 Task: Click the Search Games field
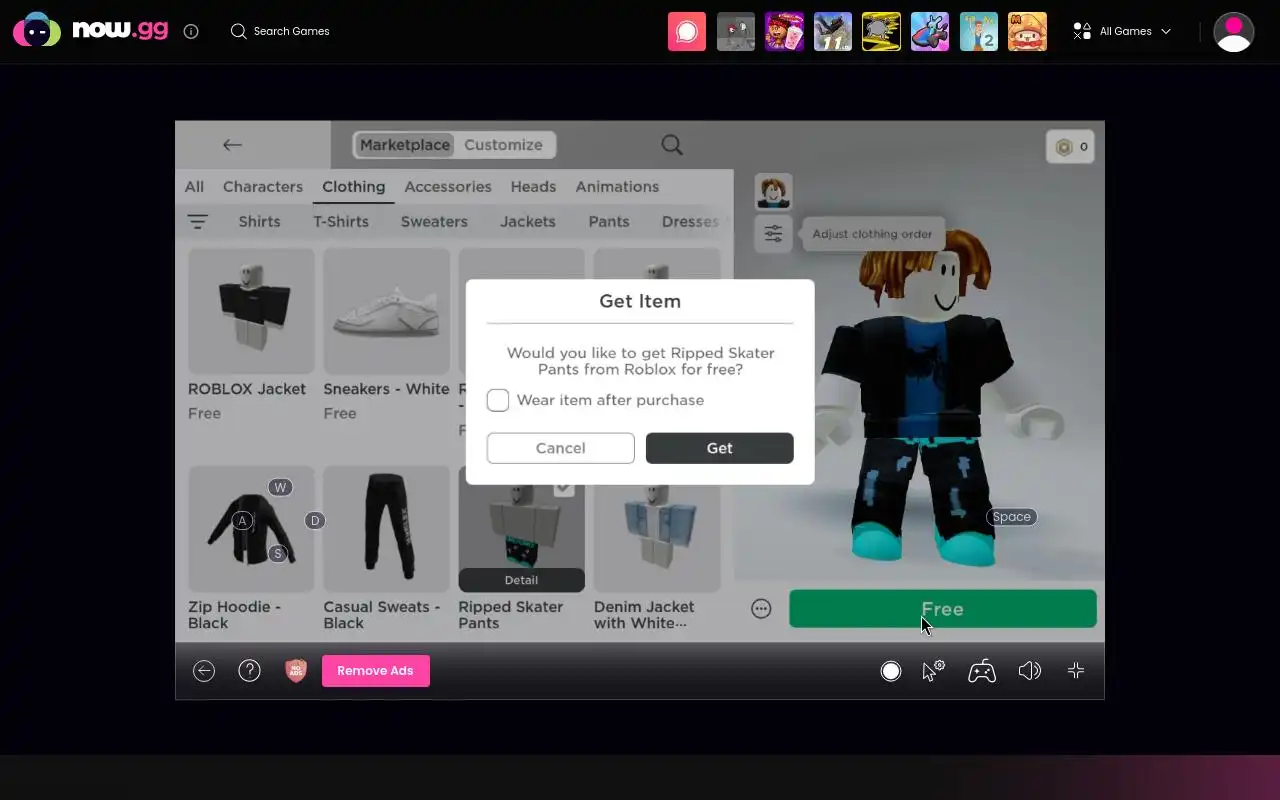(x=280, y=31)
